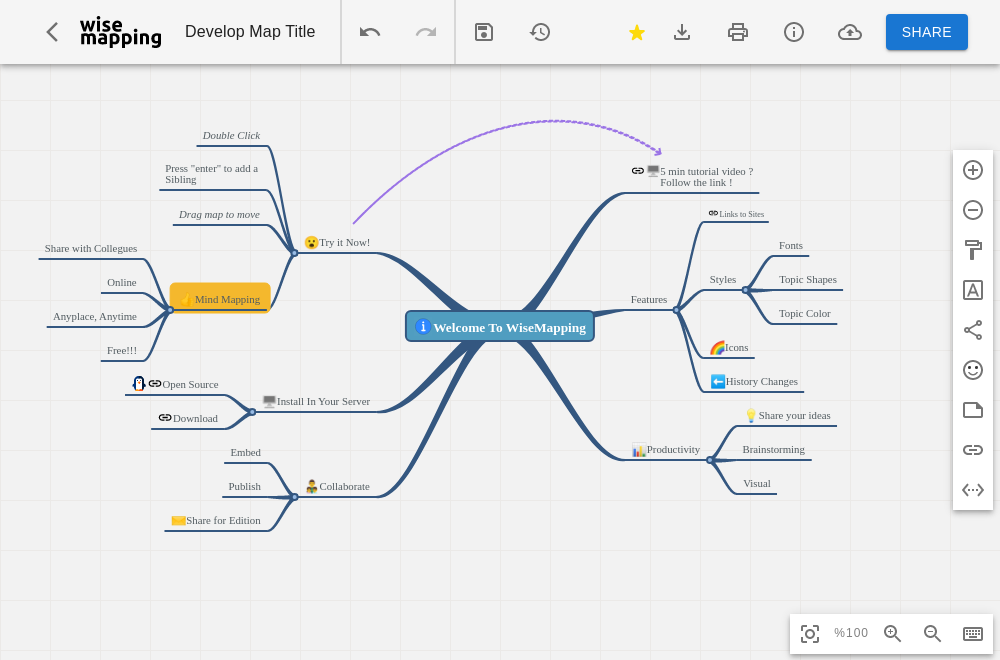Zoom out with the magnifier minus icon
This screenshot has width=1000, height=660.
(x=932, y=633)
